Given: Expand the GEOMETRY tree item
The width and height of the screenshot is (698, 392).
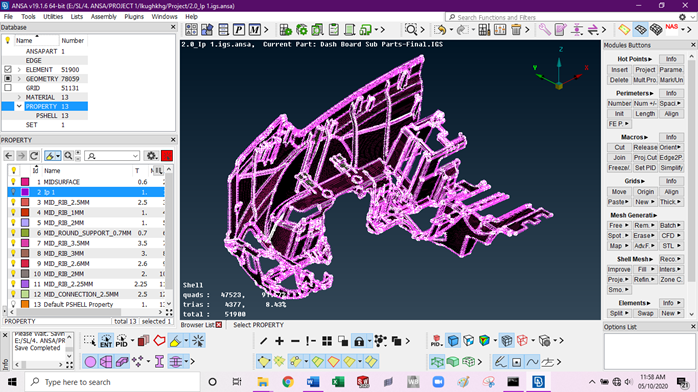Looking at the screenshot, I should coord(19,79).
